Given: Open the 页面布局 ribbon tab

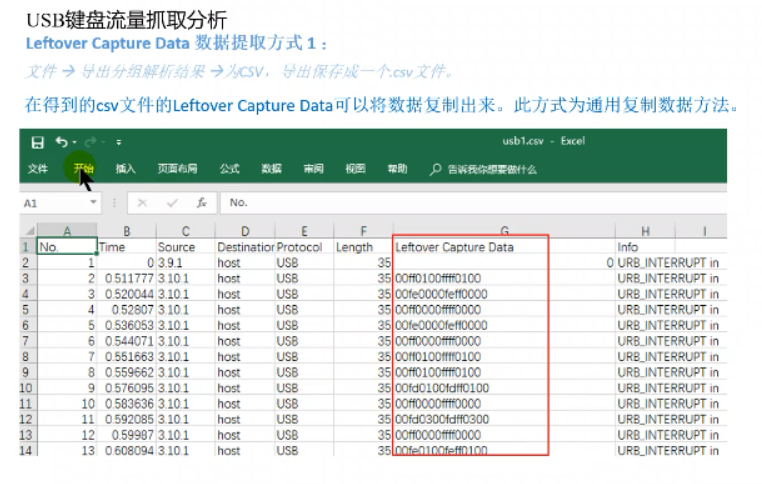Looking at the screenshot, I should point(177,169).
